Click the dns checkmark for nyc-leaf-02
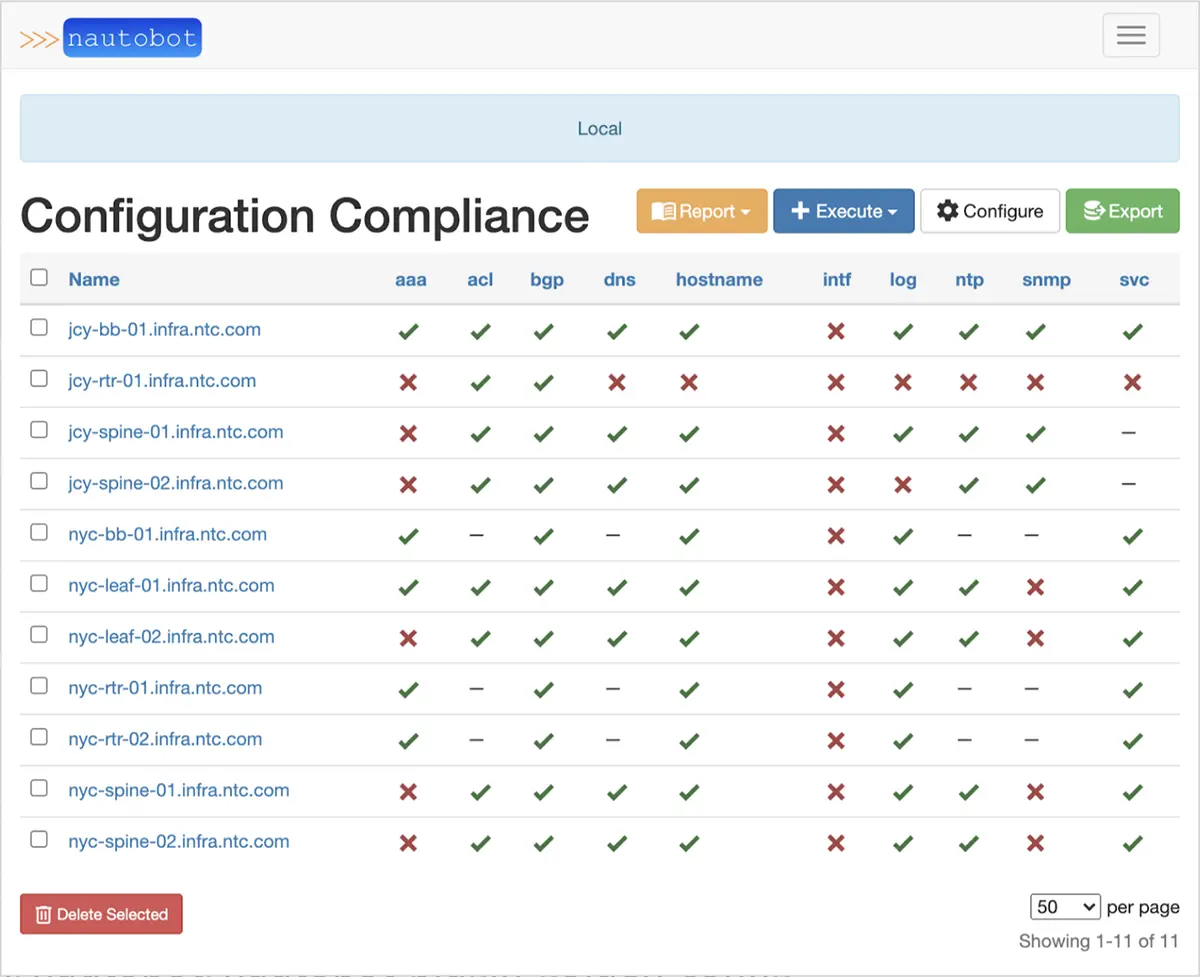 tap(617, 638)
